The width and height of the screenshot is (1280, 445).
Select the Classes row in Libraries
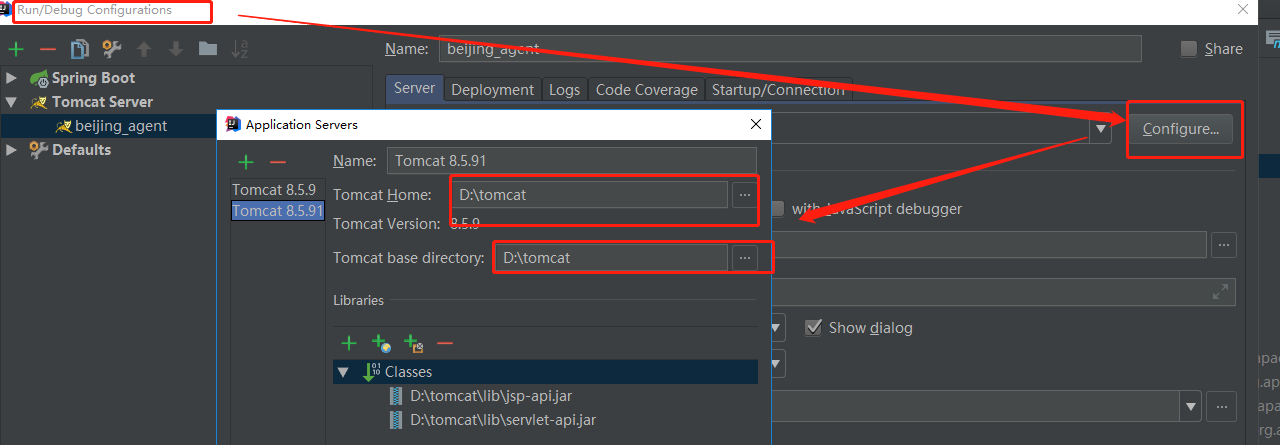click(x=545, y=372)
